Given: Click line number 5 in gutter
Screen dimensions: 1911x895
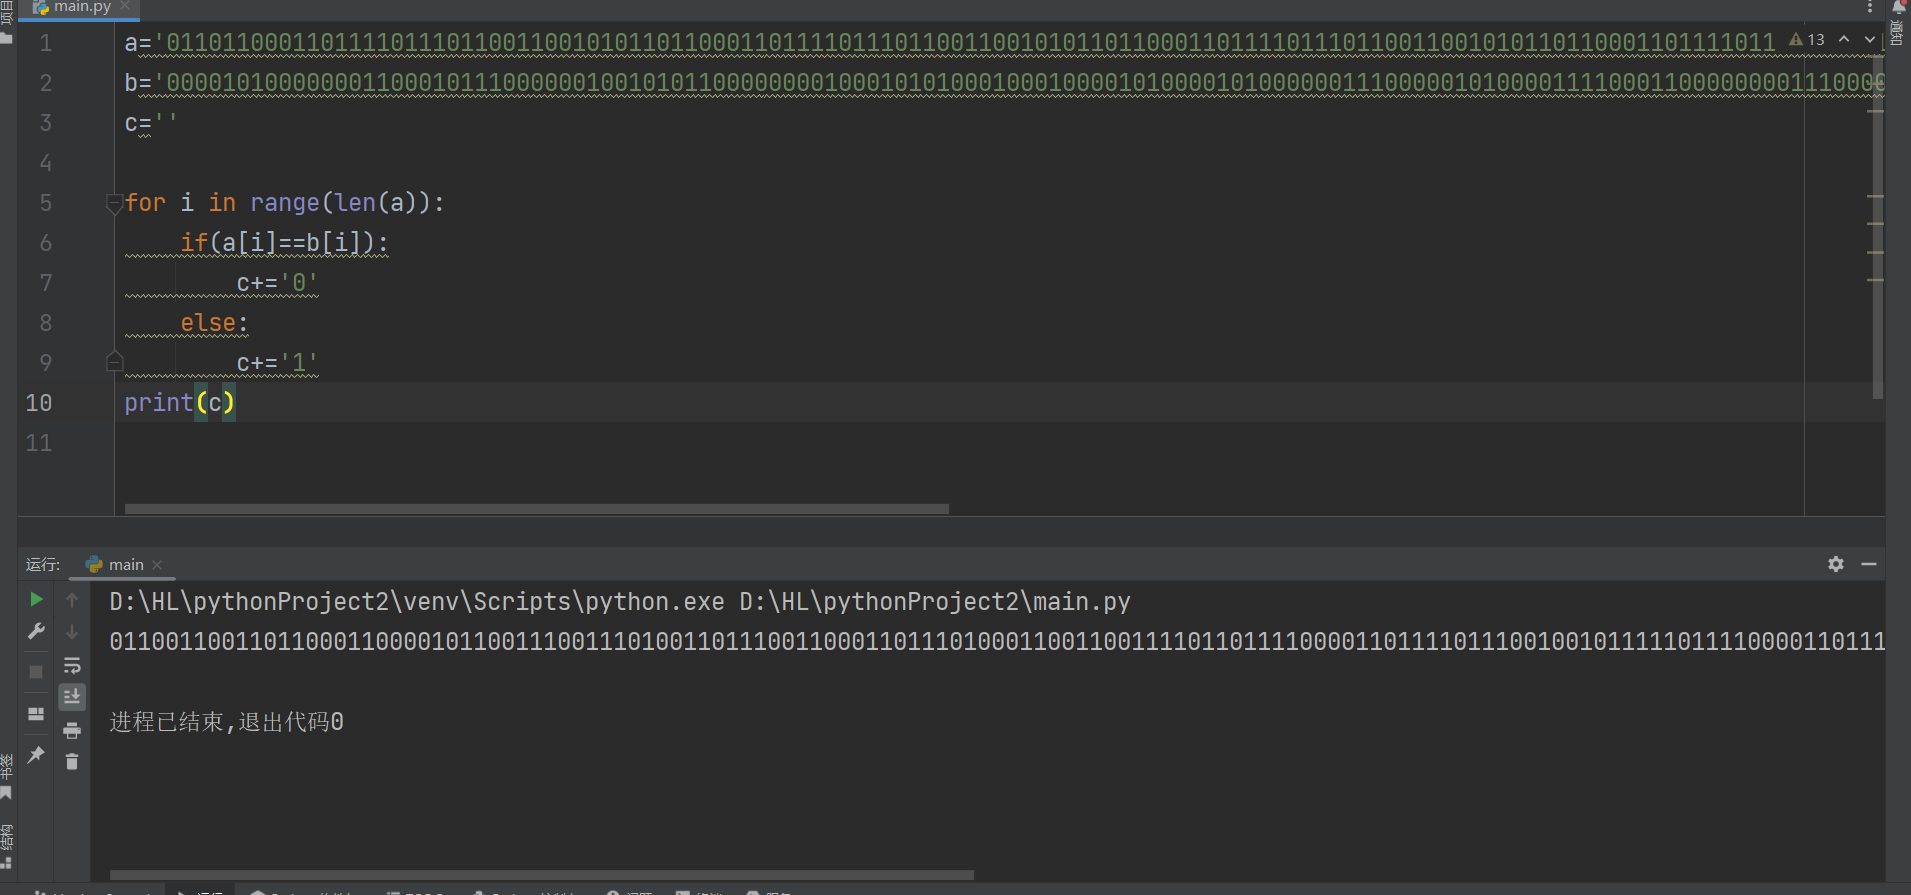Looking at the screenshot, I should [x=46, y=203].
